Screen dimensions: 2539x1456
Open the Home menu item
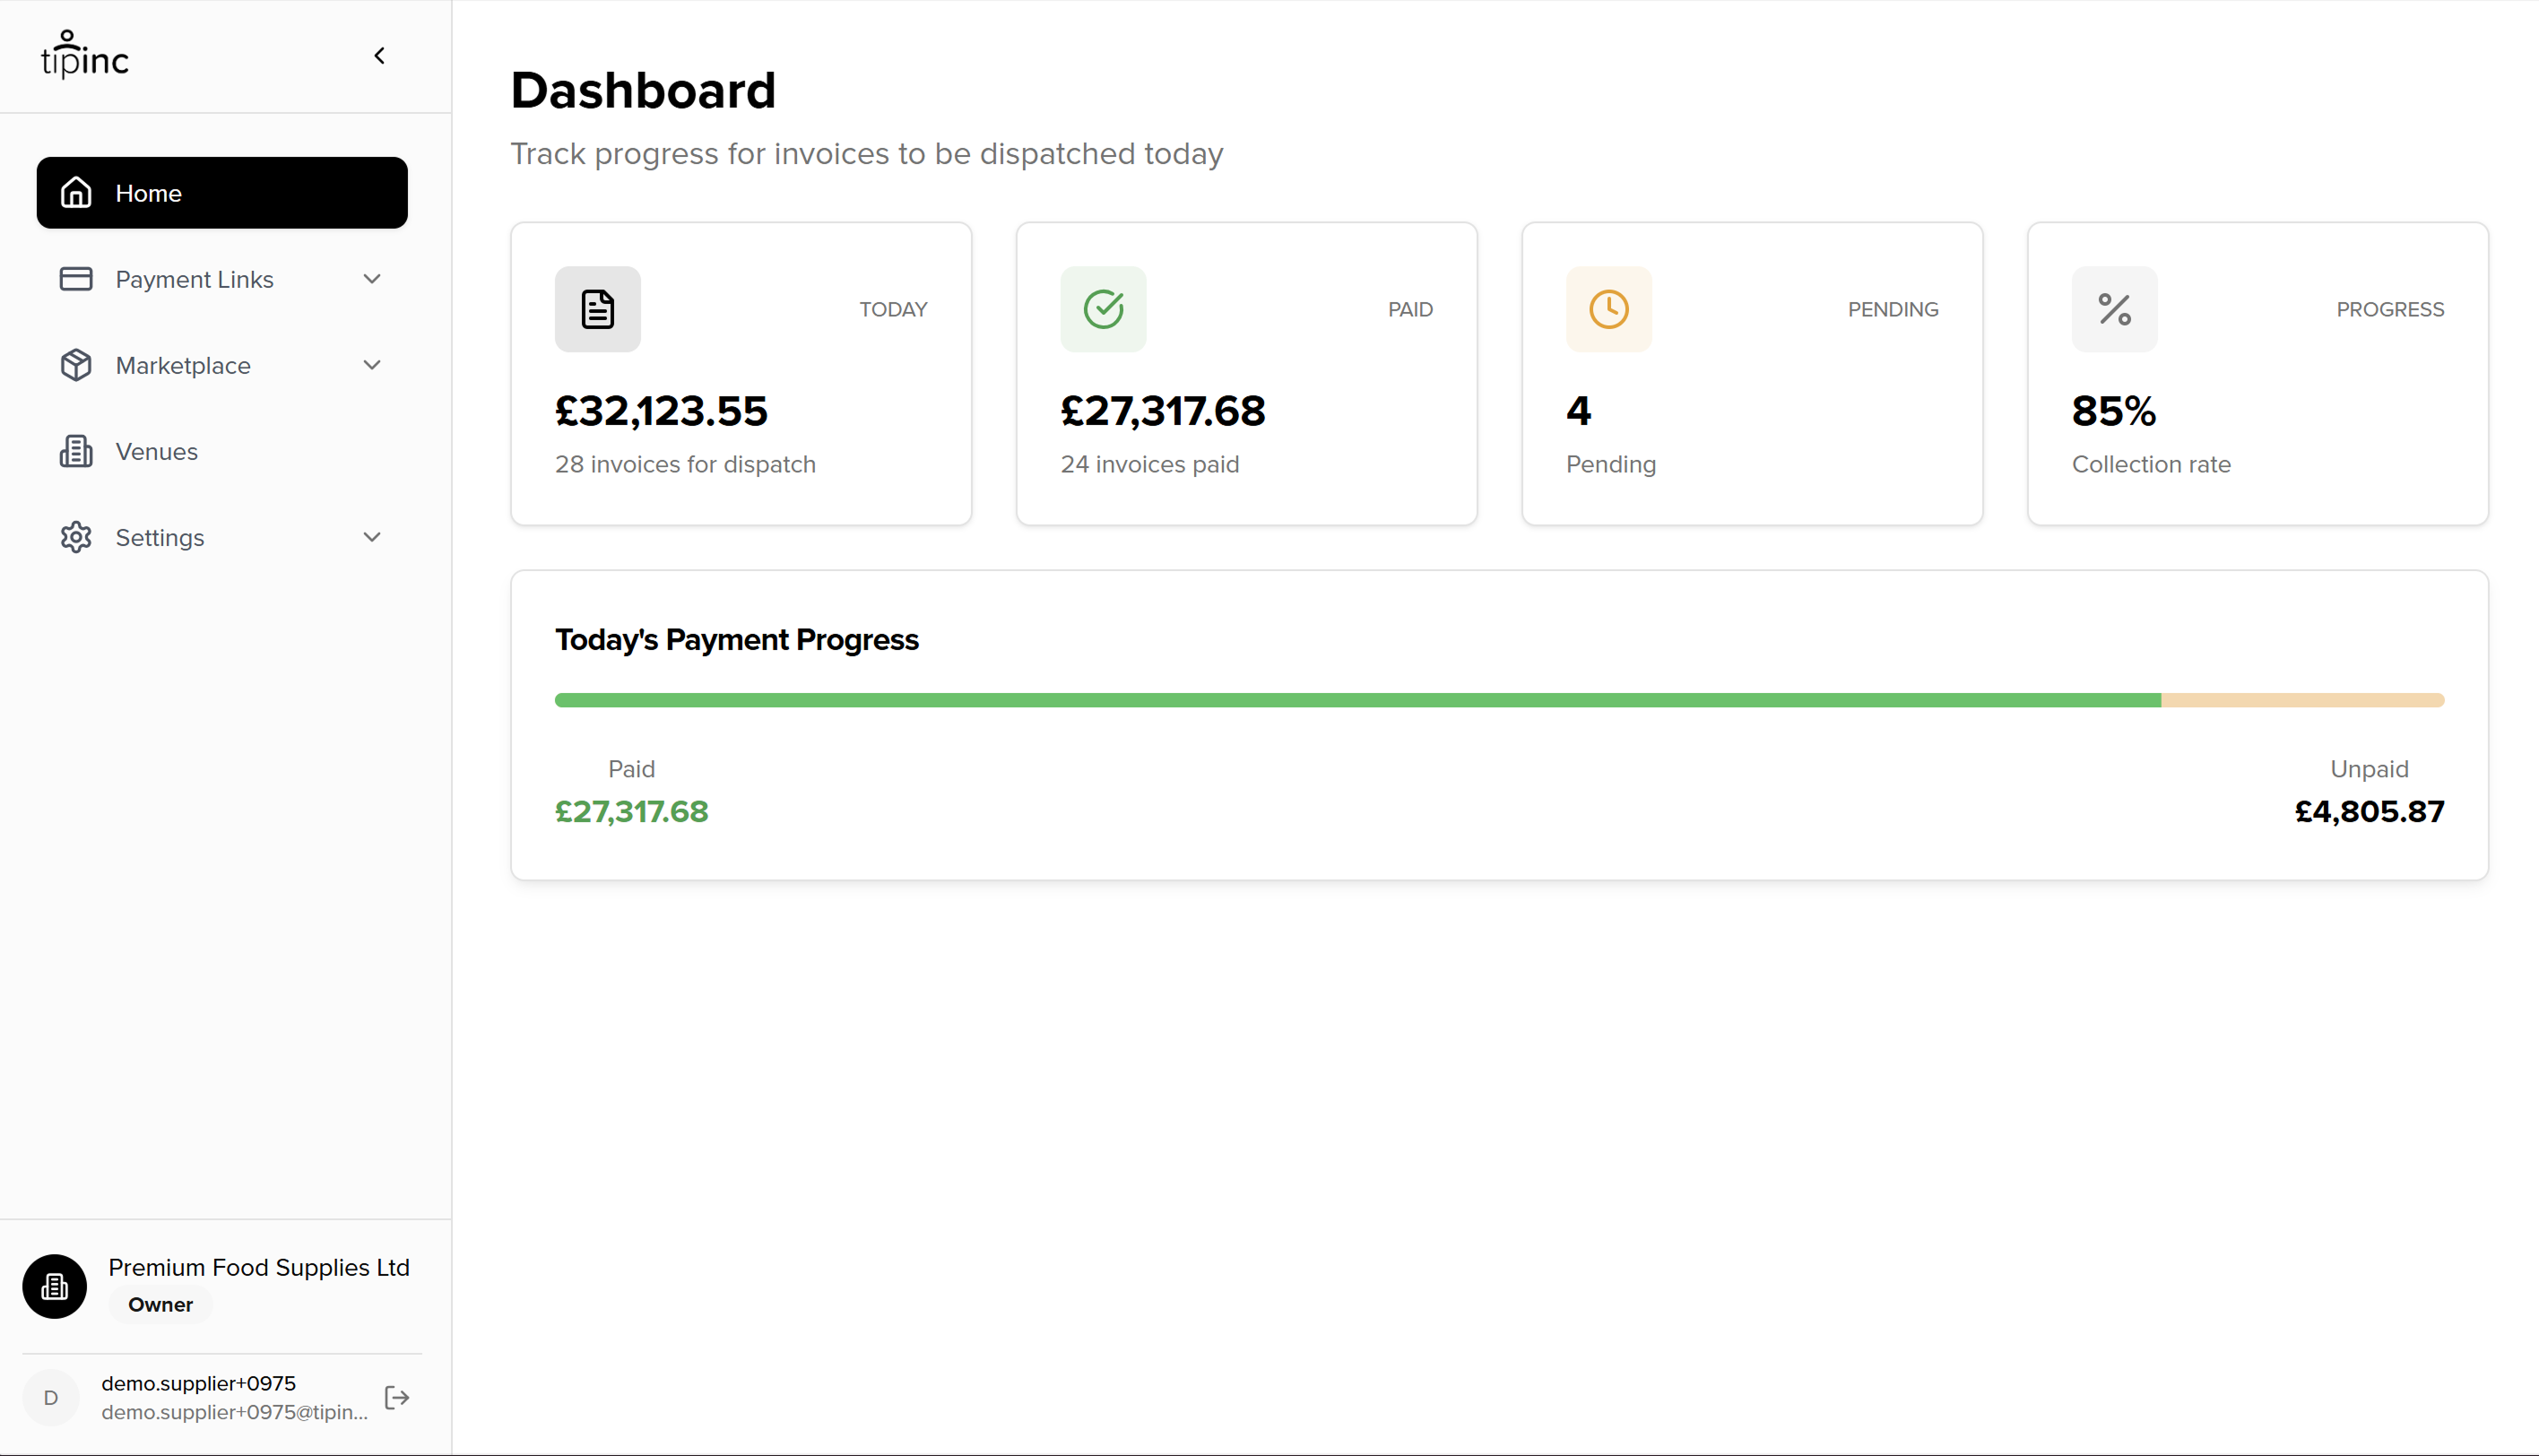point(222,193)
